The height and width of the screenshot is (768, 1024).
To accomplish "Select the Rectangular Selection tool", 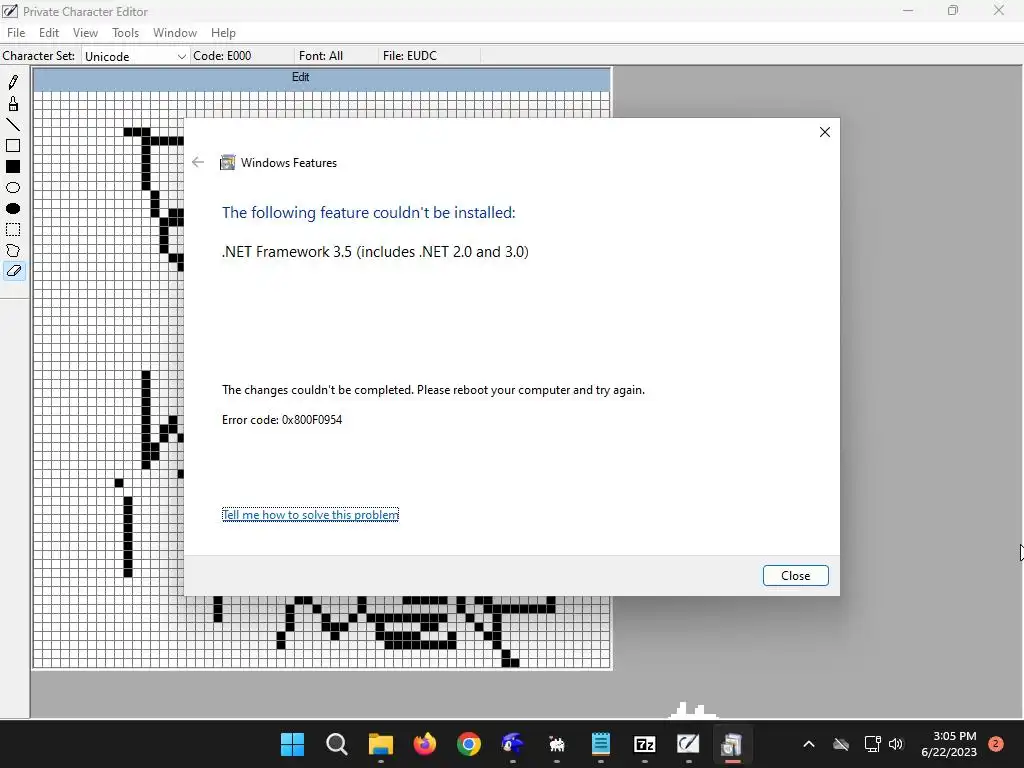I will point(13,229).
